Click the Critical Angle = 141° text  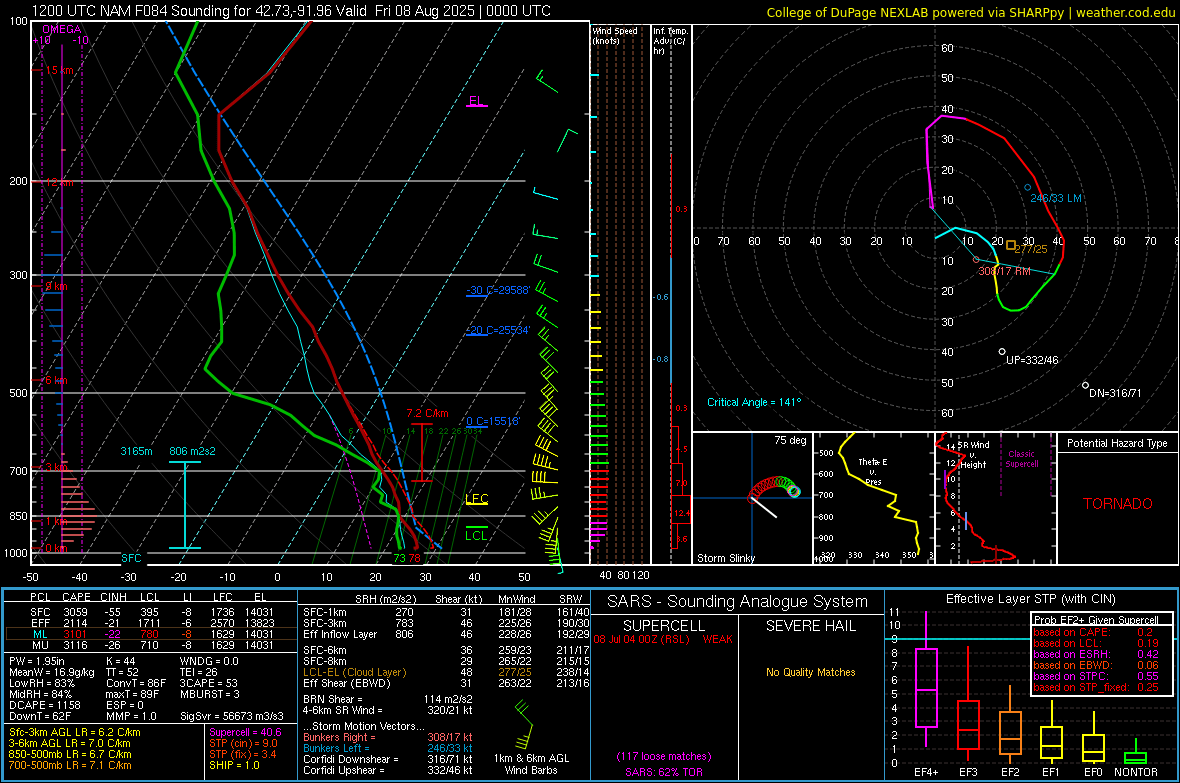coord(754,402)
